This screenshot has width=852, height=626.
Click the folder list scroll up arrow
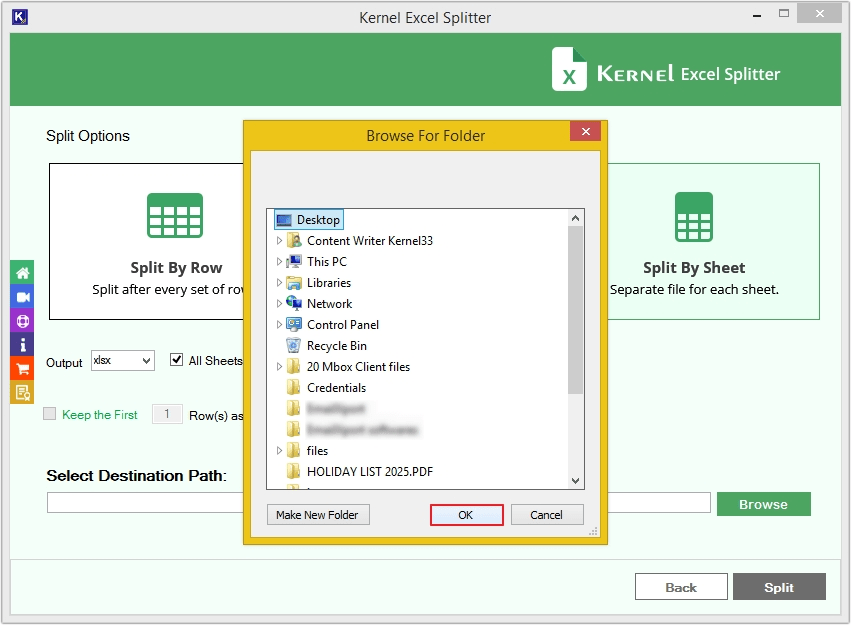575,218
